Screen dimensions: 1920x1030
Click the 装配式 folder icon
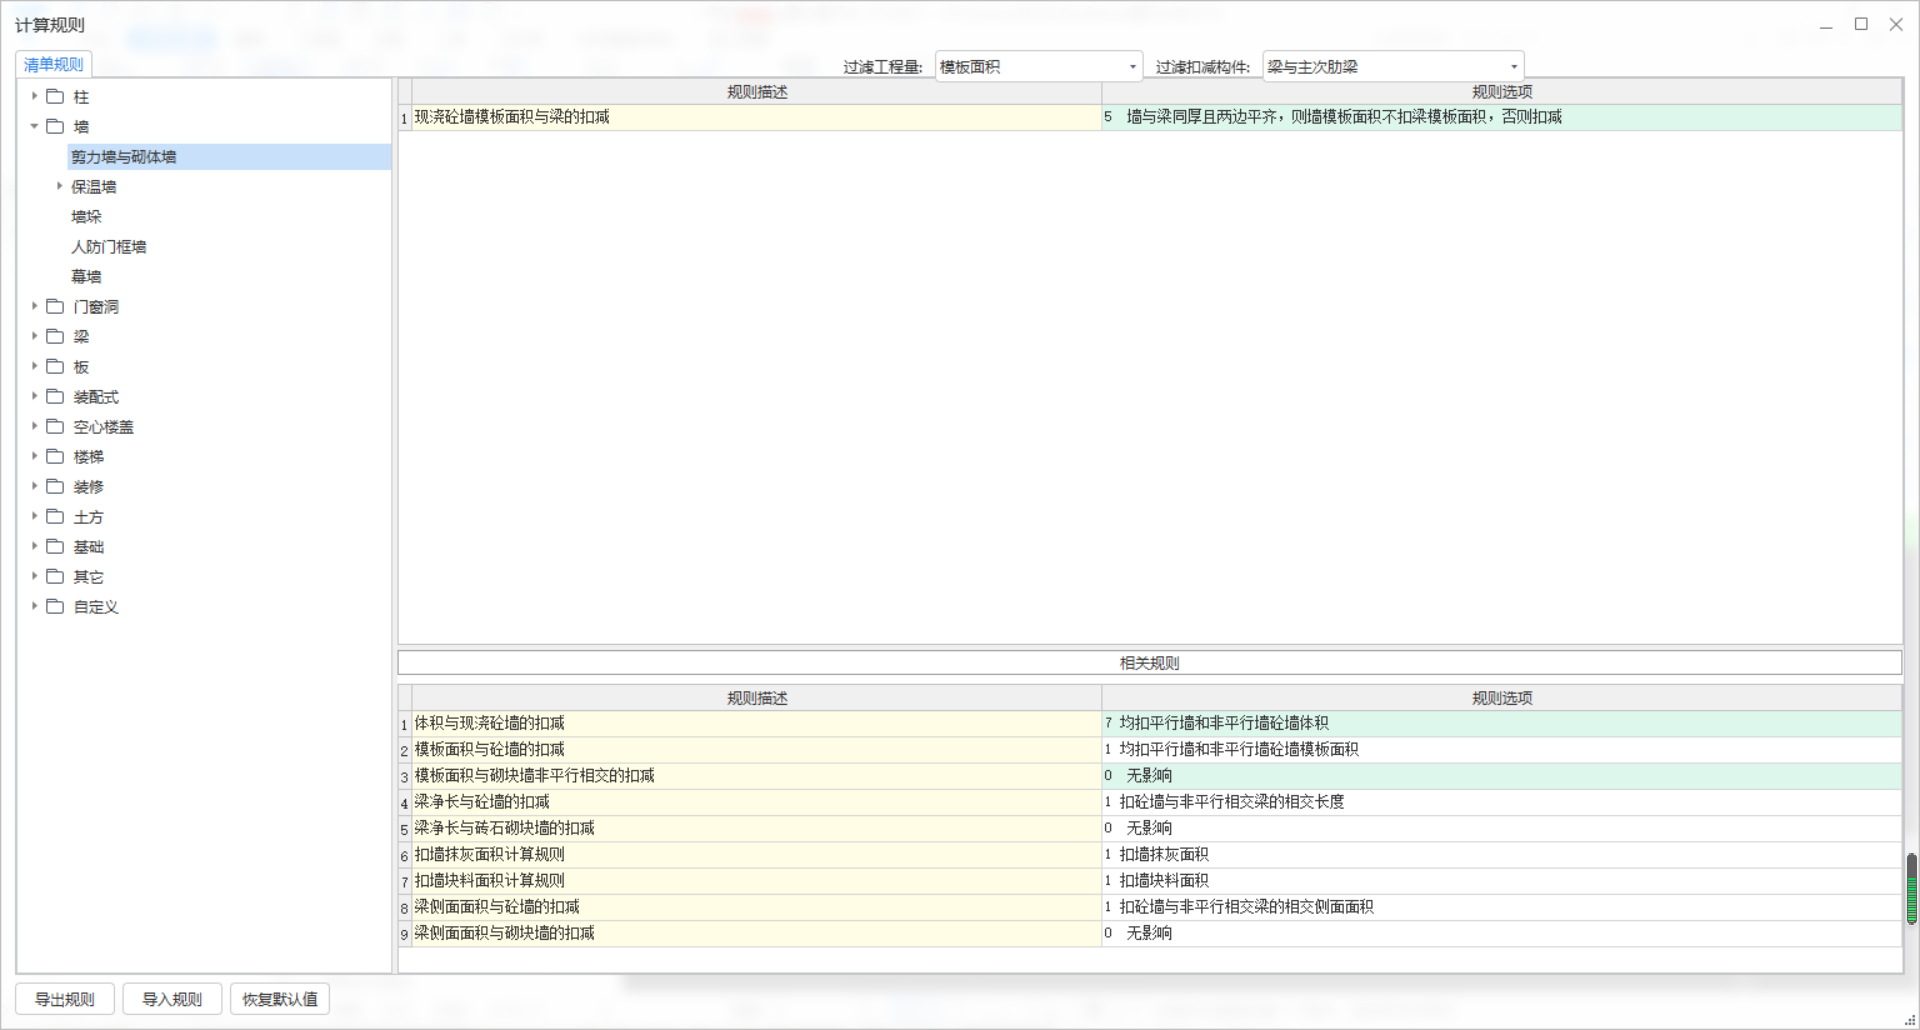pos(55,396)
